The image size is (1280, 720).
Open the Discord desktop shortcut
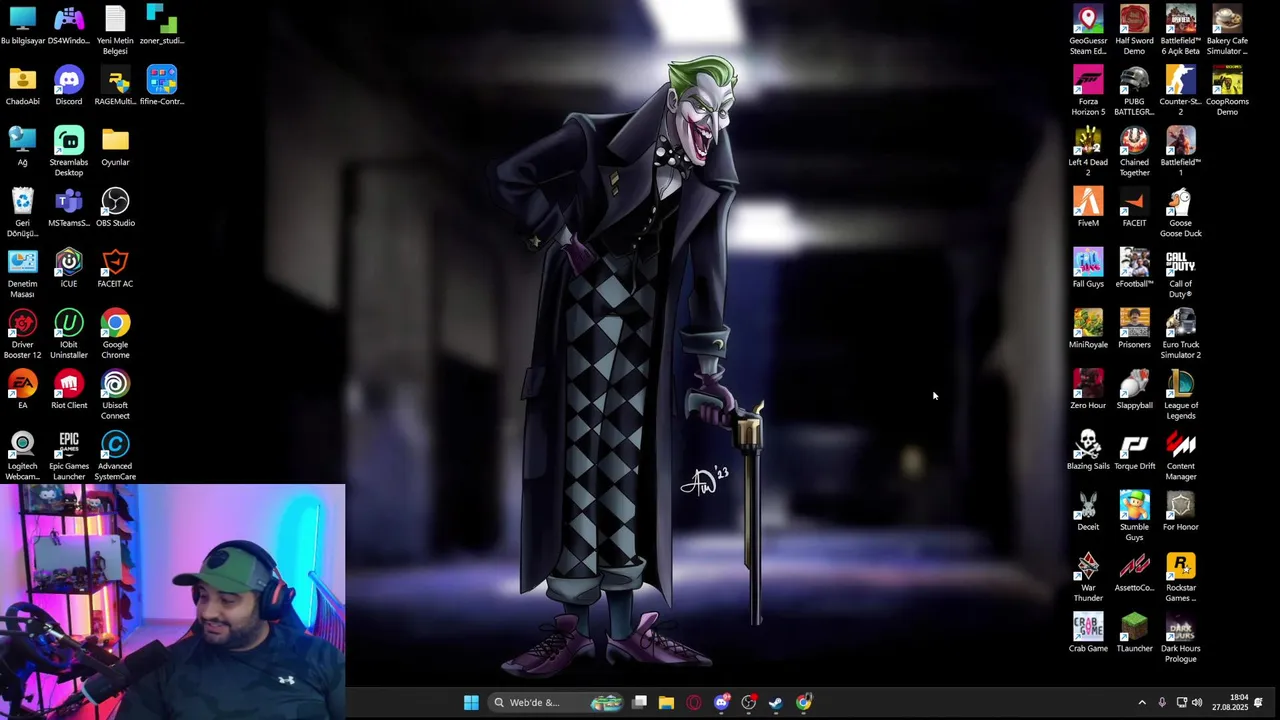coord(69,85)
